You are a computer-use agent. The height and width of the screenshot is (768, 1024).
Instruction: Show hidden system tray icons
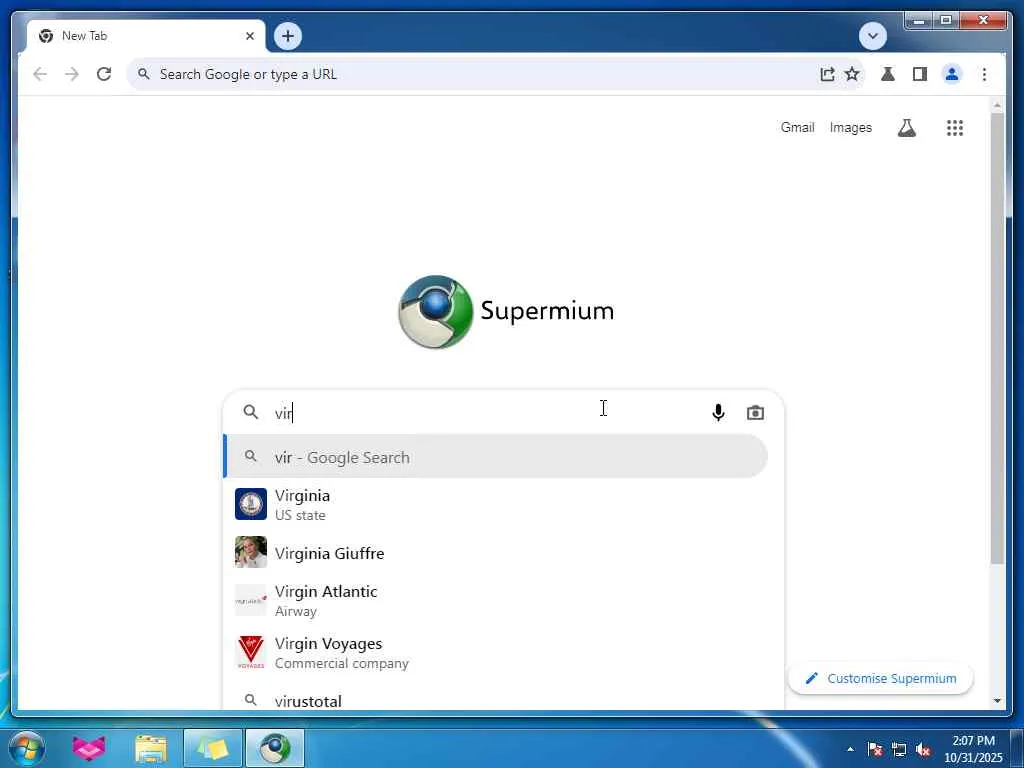[850, 749]
